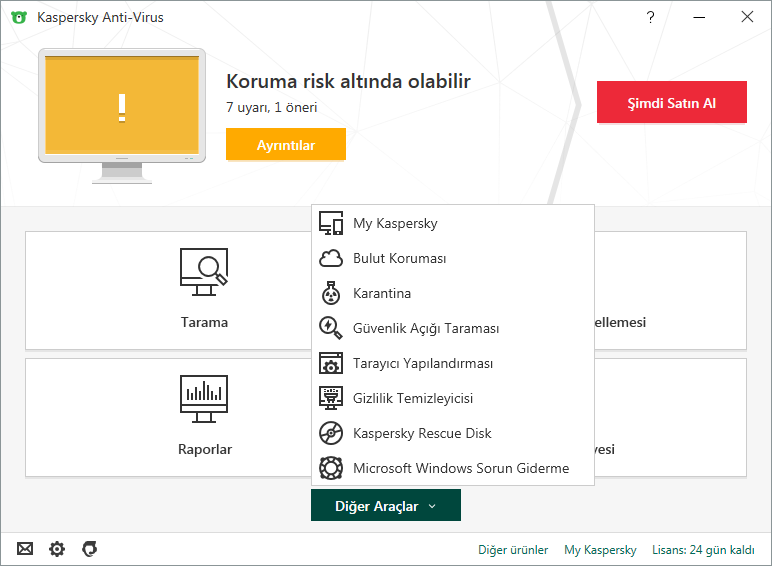Open settings with the gear icon
The width and height of the screenshot is (772, 566).
click(57, 548)
